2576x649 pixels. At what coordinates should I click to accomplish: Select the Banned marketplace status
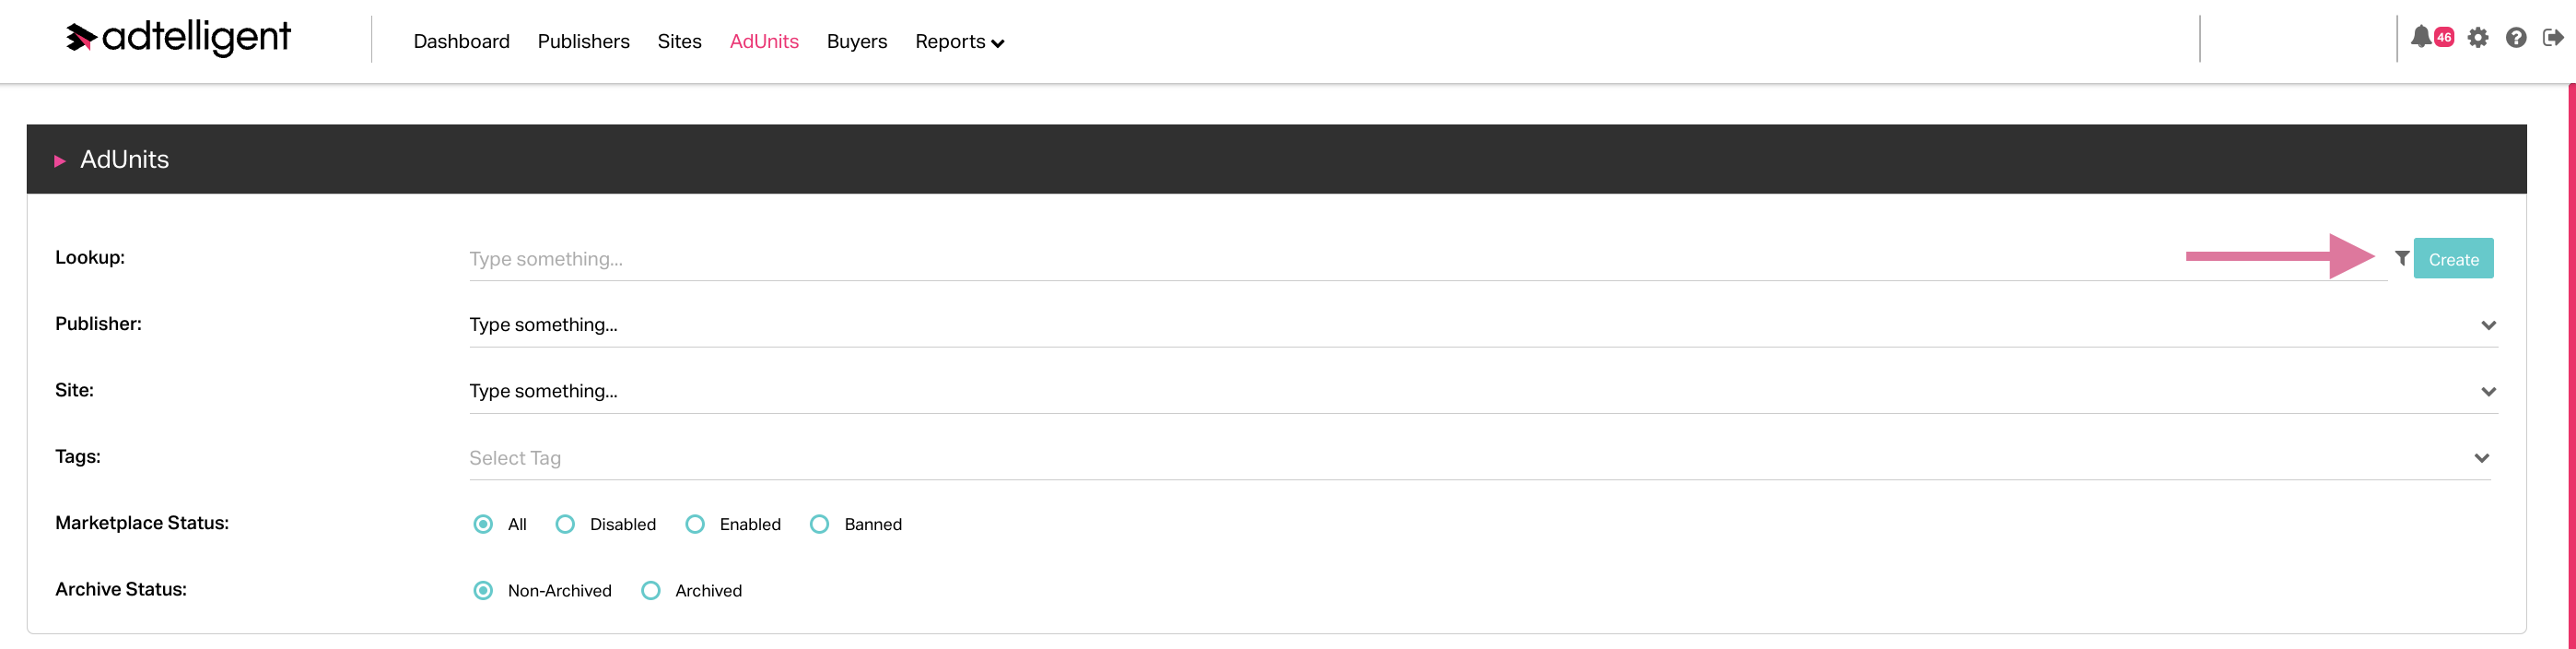click(x=819, y=524)
